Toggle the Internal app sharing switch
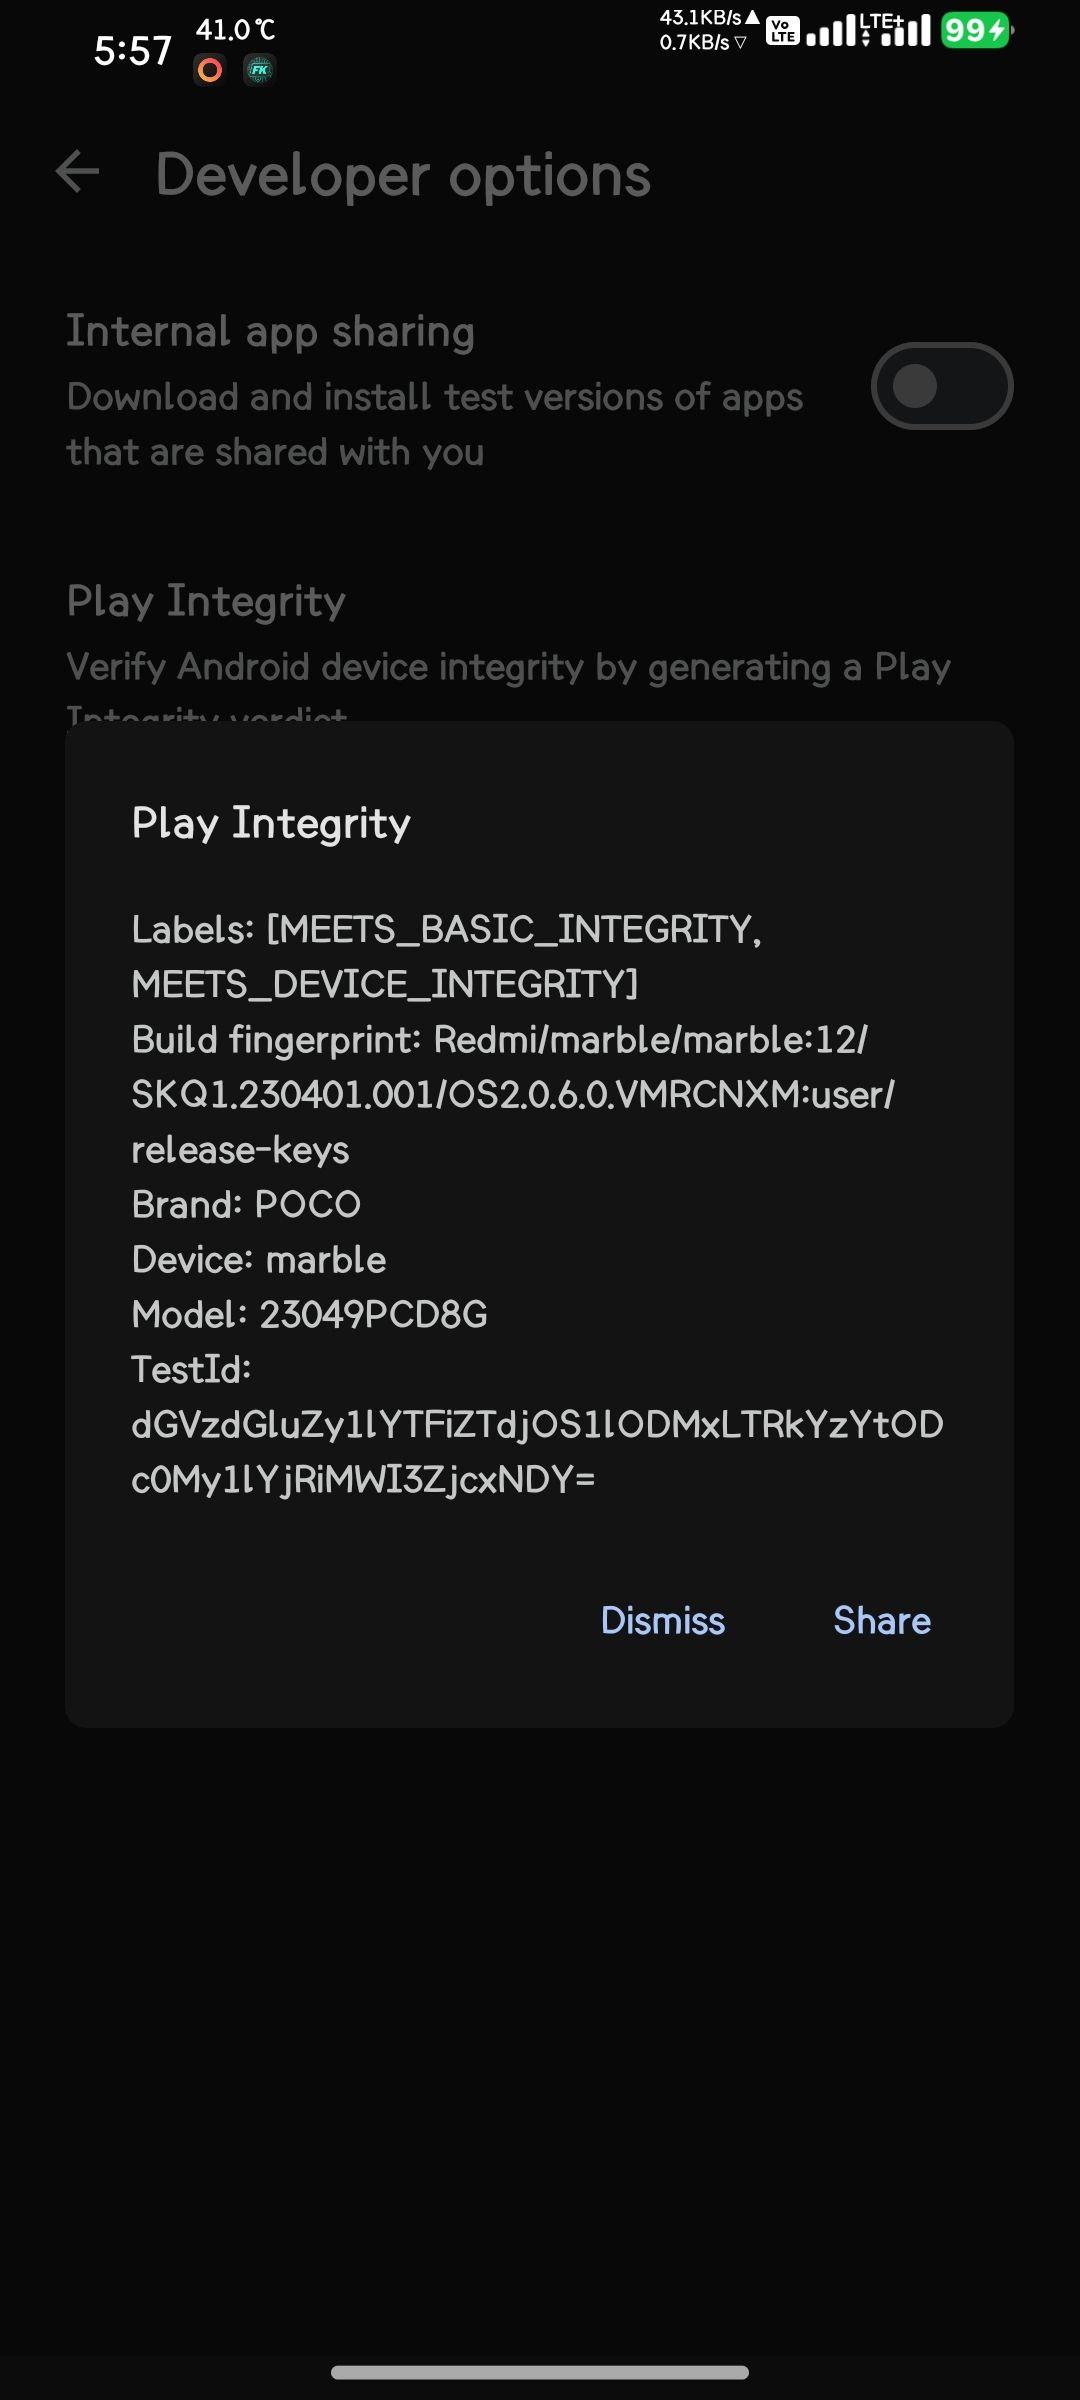1080x2400 pixels. (x=942, y=386)
